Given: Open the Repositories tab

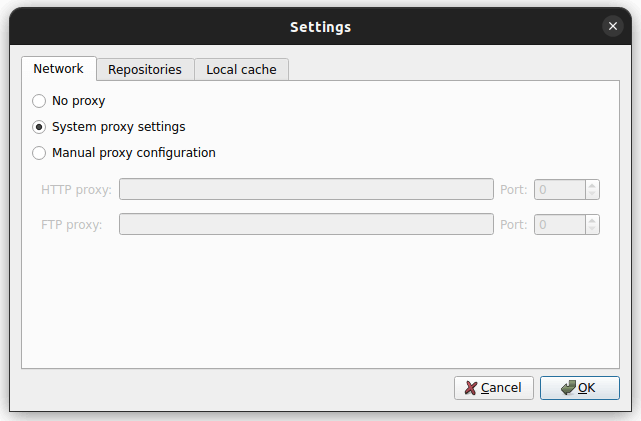Looking at the screenshot, I should pyautogui.click(x=145, y=70).
